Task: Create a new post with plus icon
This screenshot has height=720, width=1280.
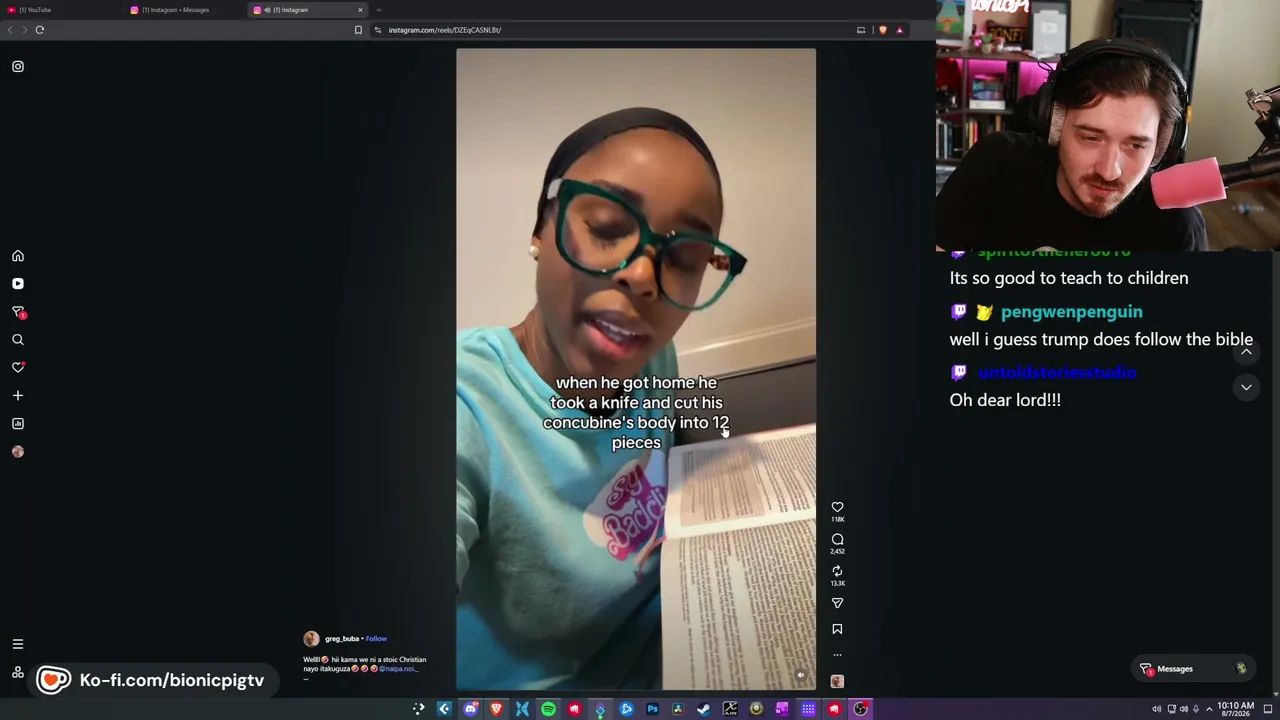Action: pyautogui.click(x=18, y=396)
